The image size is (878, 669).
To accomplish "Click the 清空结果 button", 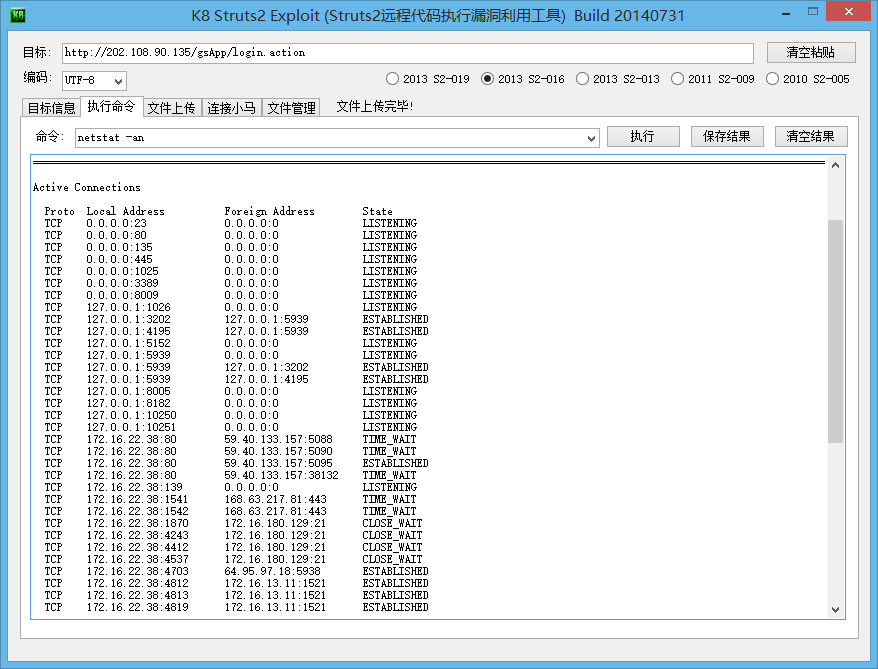I will point(811,137).
